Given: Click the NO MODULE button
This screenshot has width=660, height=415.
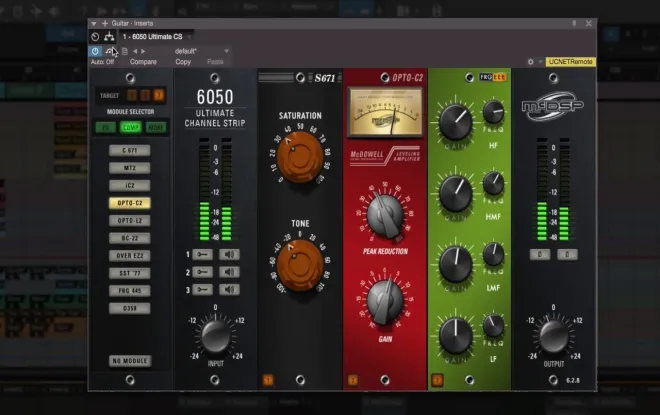Looking at the screenshot, I should tap(130, 361).
